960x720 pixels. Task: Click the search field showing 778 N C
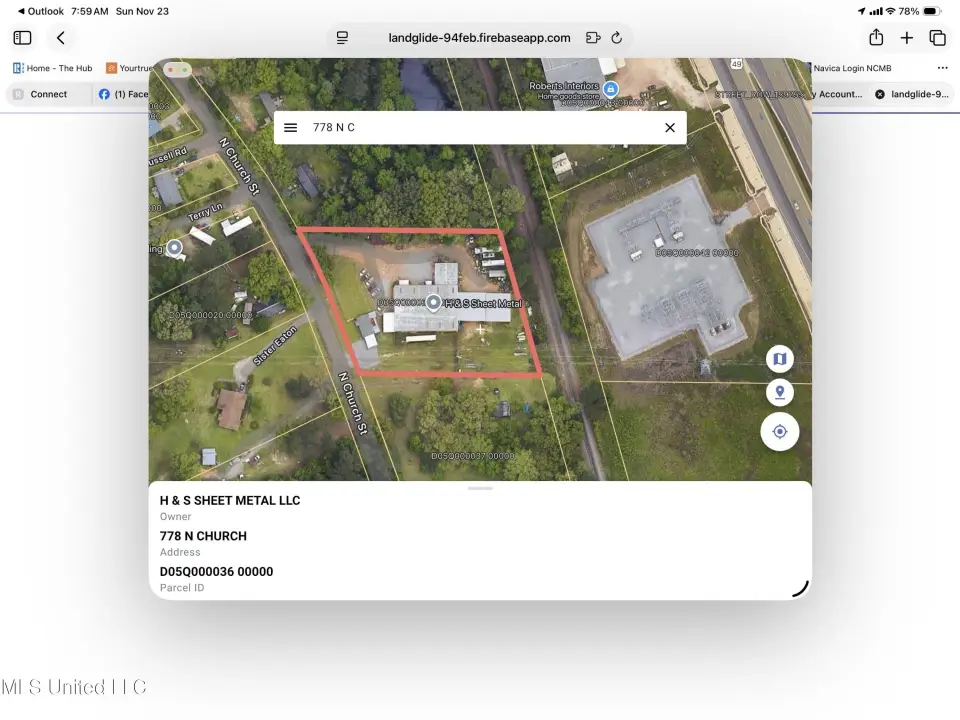click(480, 127)
